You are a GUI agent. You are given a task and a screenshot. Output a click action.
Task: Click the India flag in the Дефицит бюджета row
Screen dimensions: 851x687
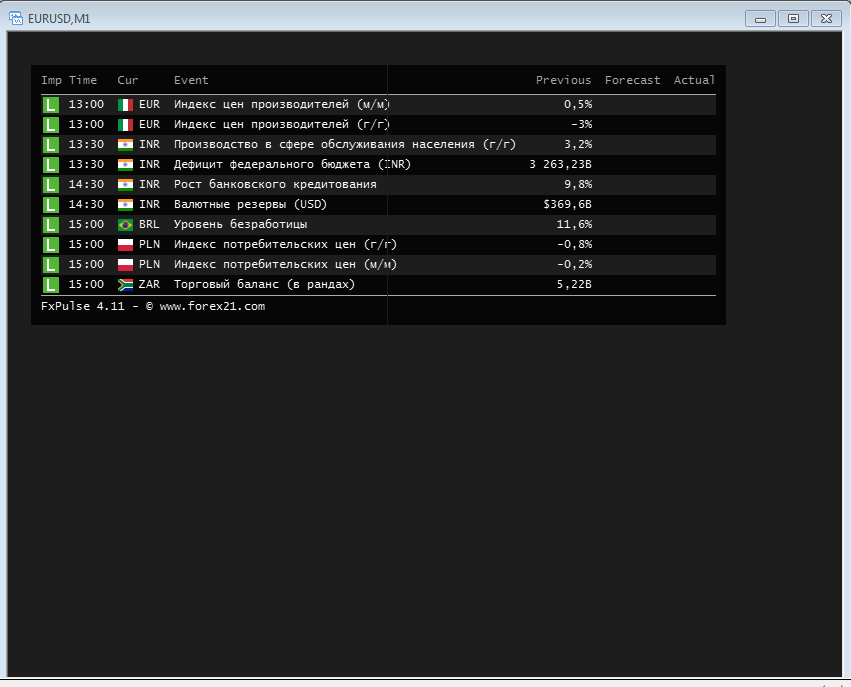click(125, 165)
